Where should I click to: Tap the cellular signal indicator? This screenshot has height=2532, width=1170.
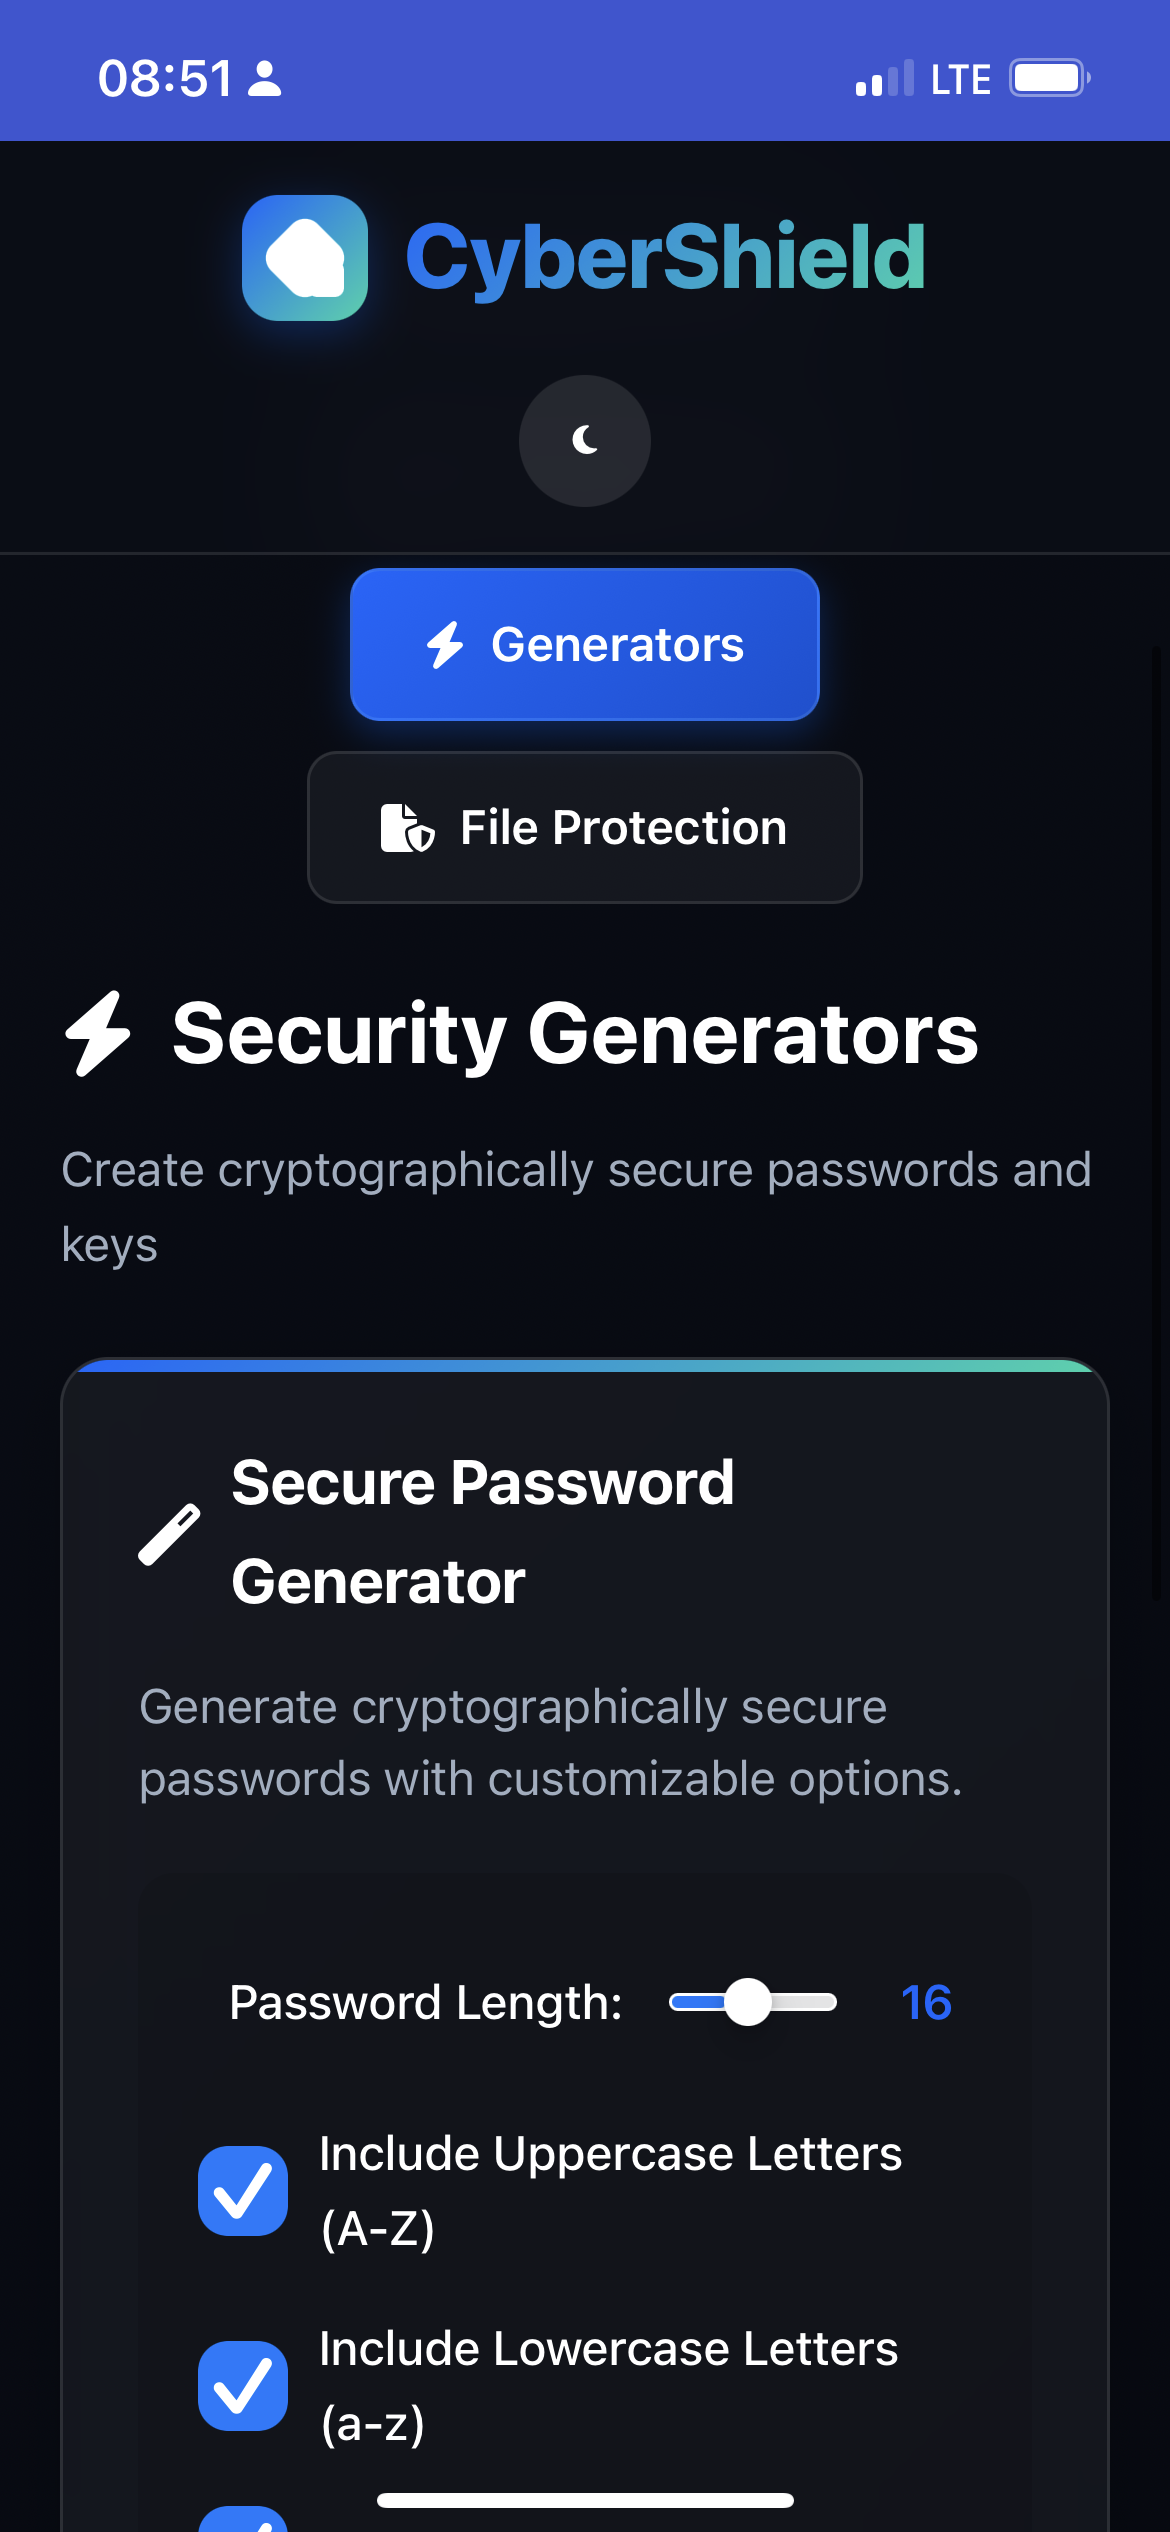886,78
